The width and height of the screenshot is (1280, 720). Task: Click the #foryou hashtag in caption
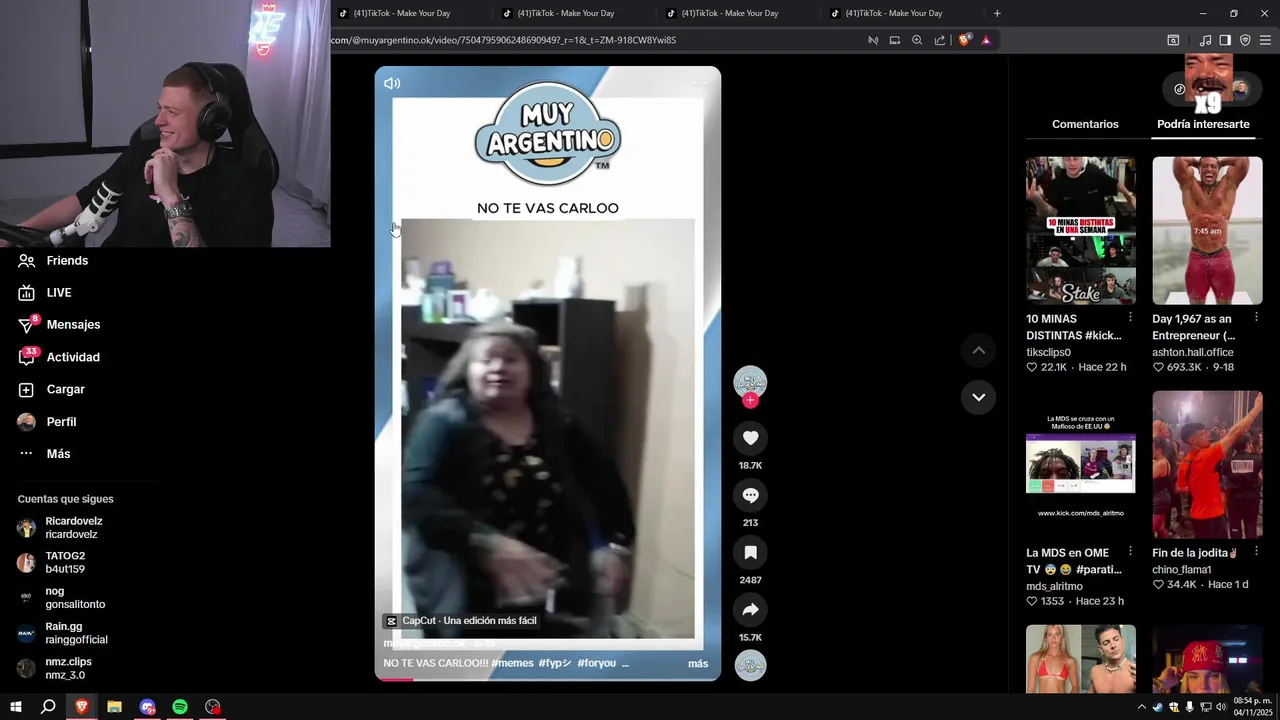596,663
